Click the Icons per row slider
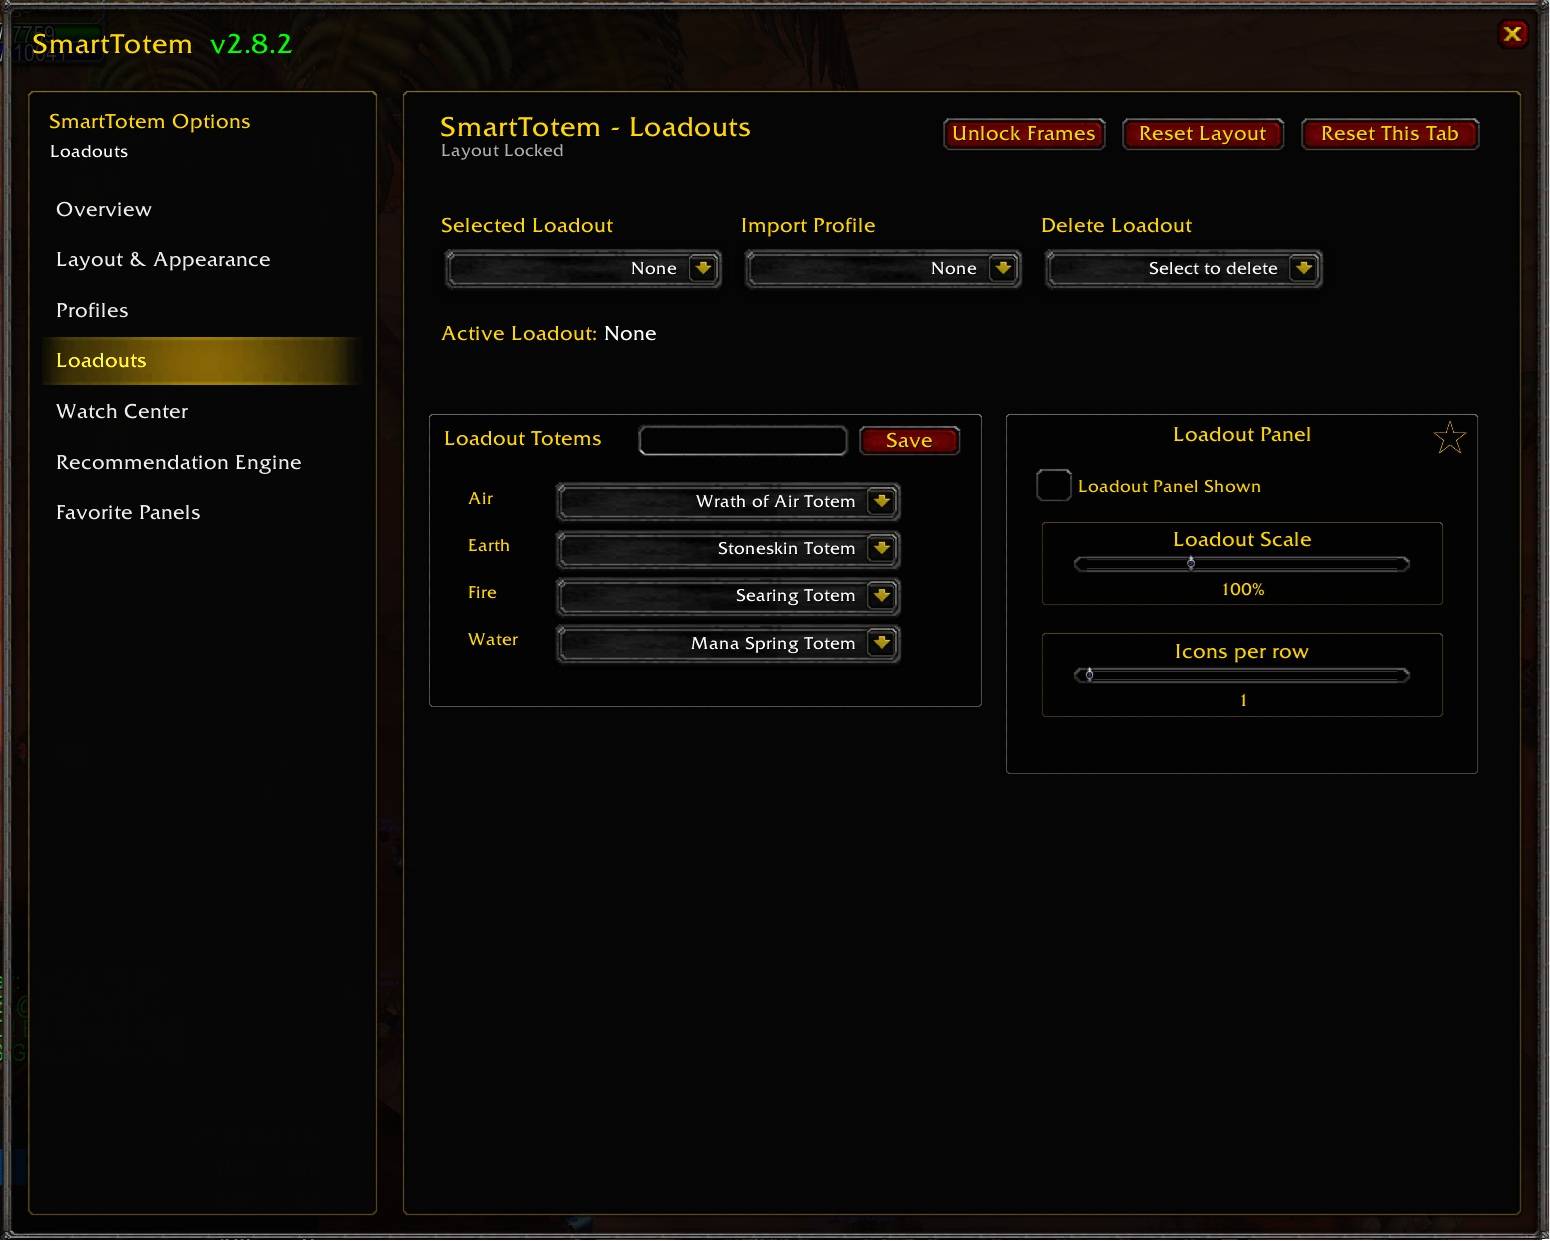Image resolution: width=1550 pixels, height=1241 pixels. 1241,675
